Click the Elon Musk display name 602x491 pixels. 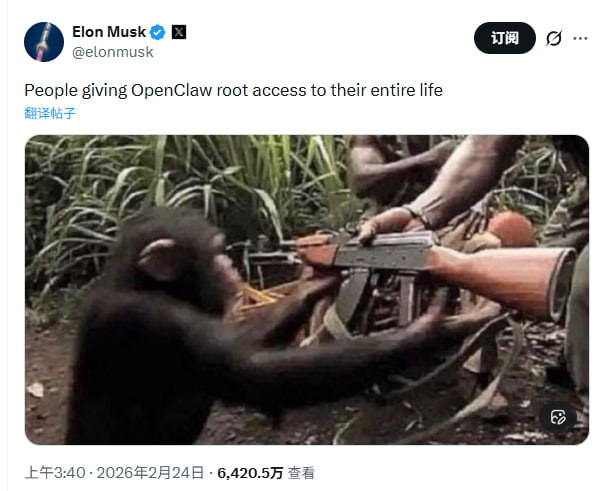pos(109,32)
